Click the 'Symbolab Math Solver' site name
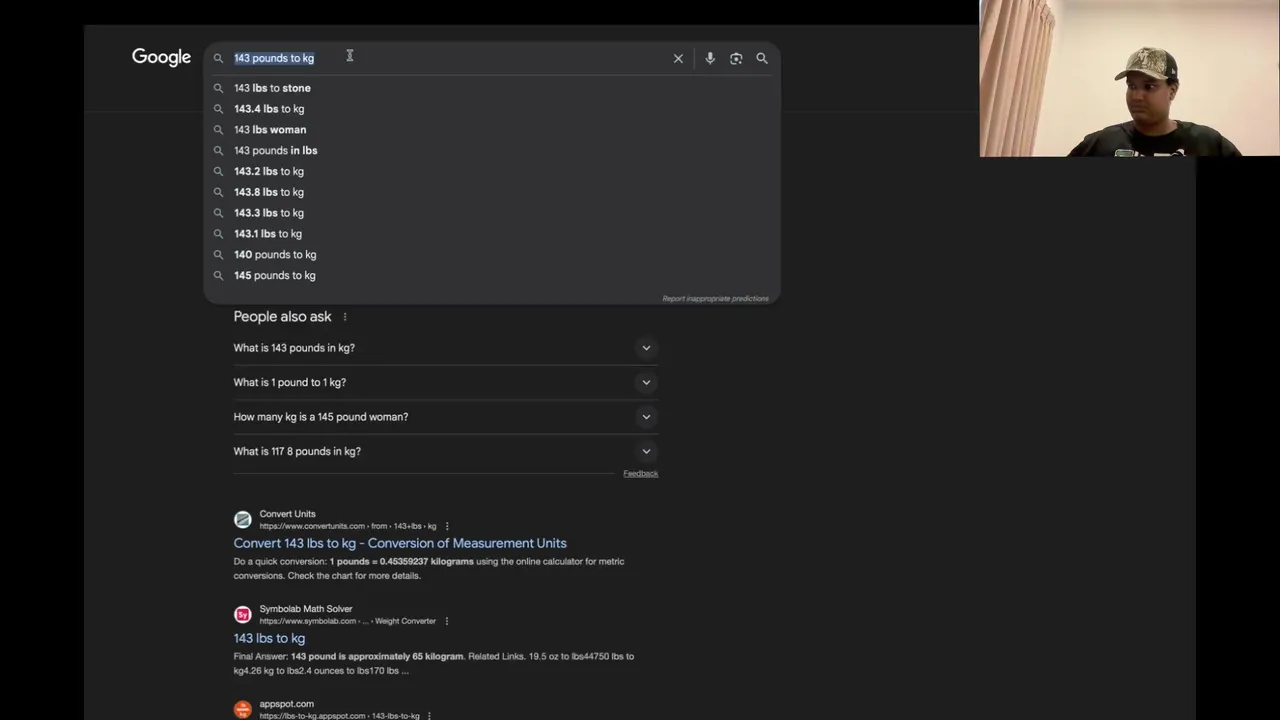The image size is (1280, 720). point(306,609)
